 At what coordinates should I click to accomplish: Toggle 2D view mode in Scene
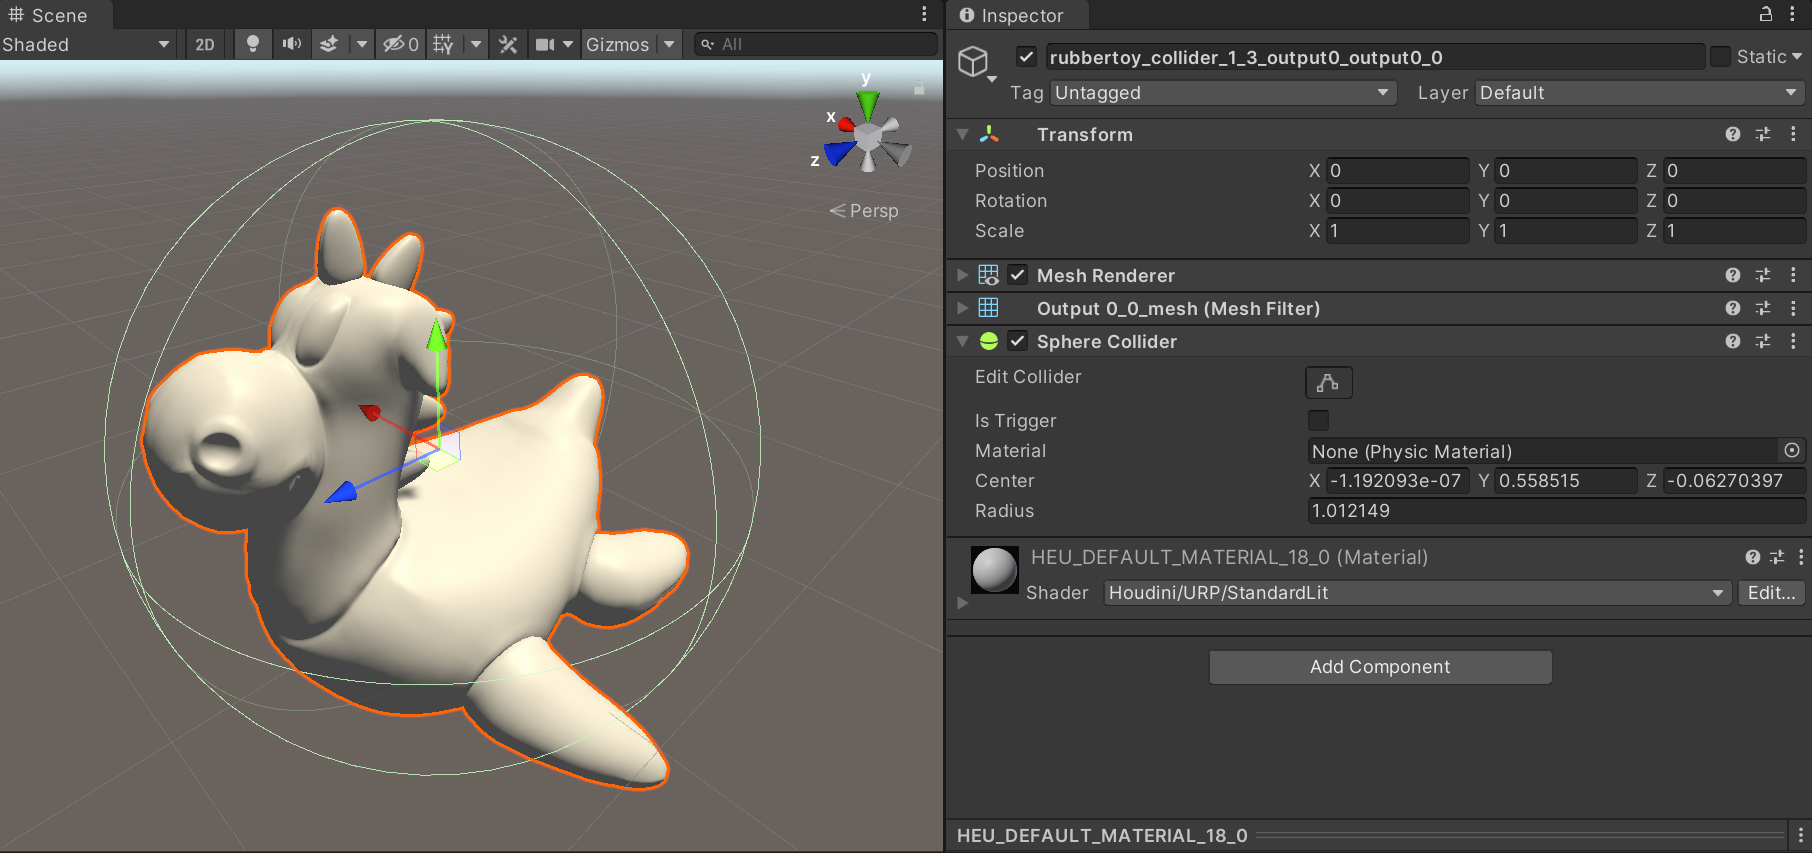pyautogui.click(x=205, y=45)
